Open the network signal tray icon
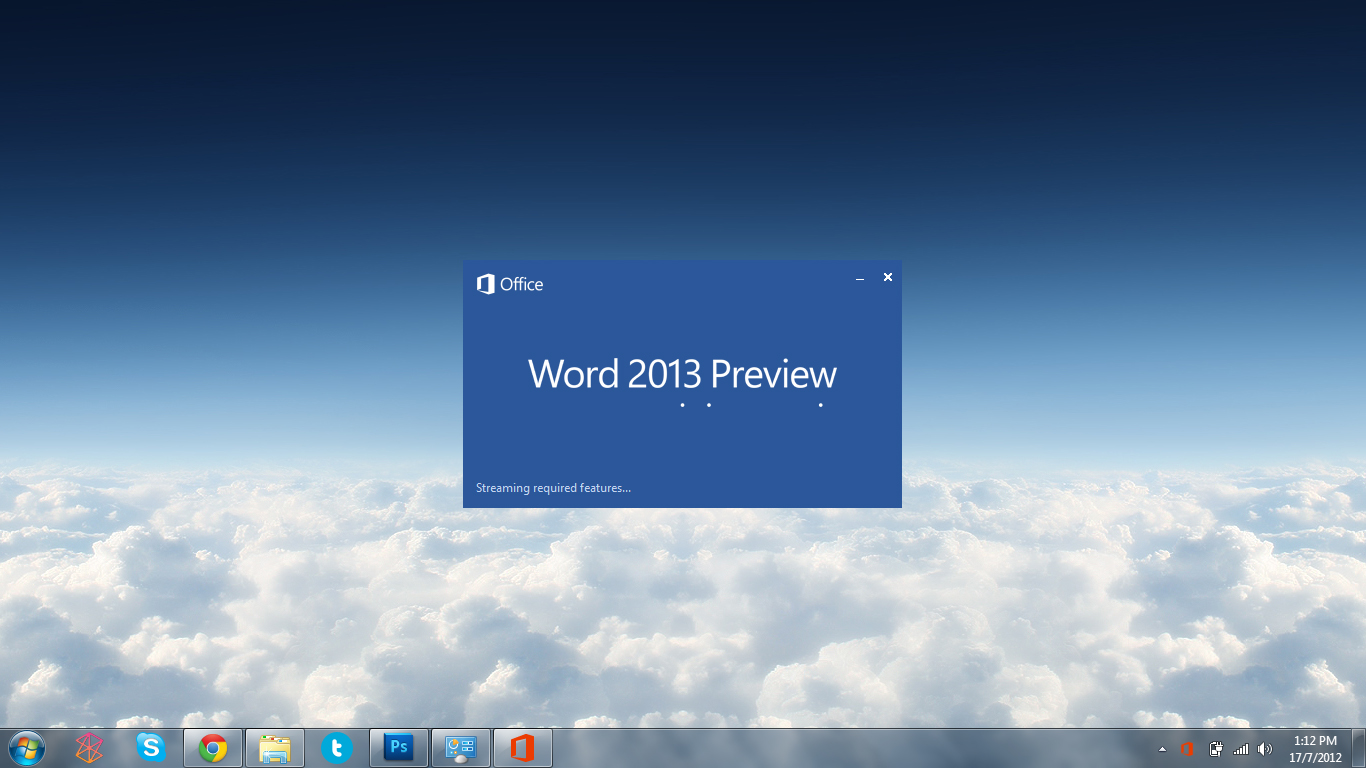The height and width of the screenshot is (768, 1366). [x=1241, y=749]
